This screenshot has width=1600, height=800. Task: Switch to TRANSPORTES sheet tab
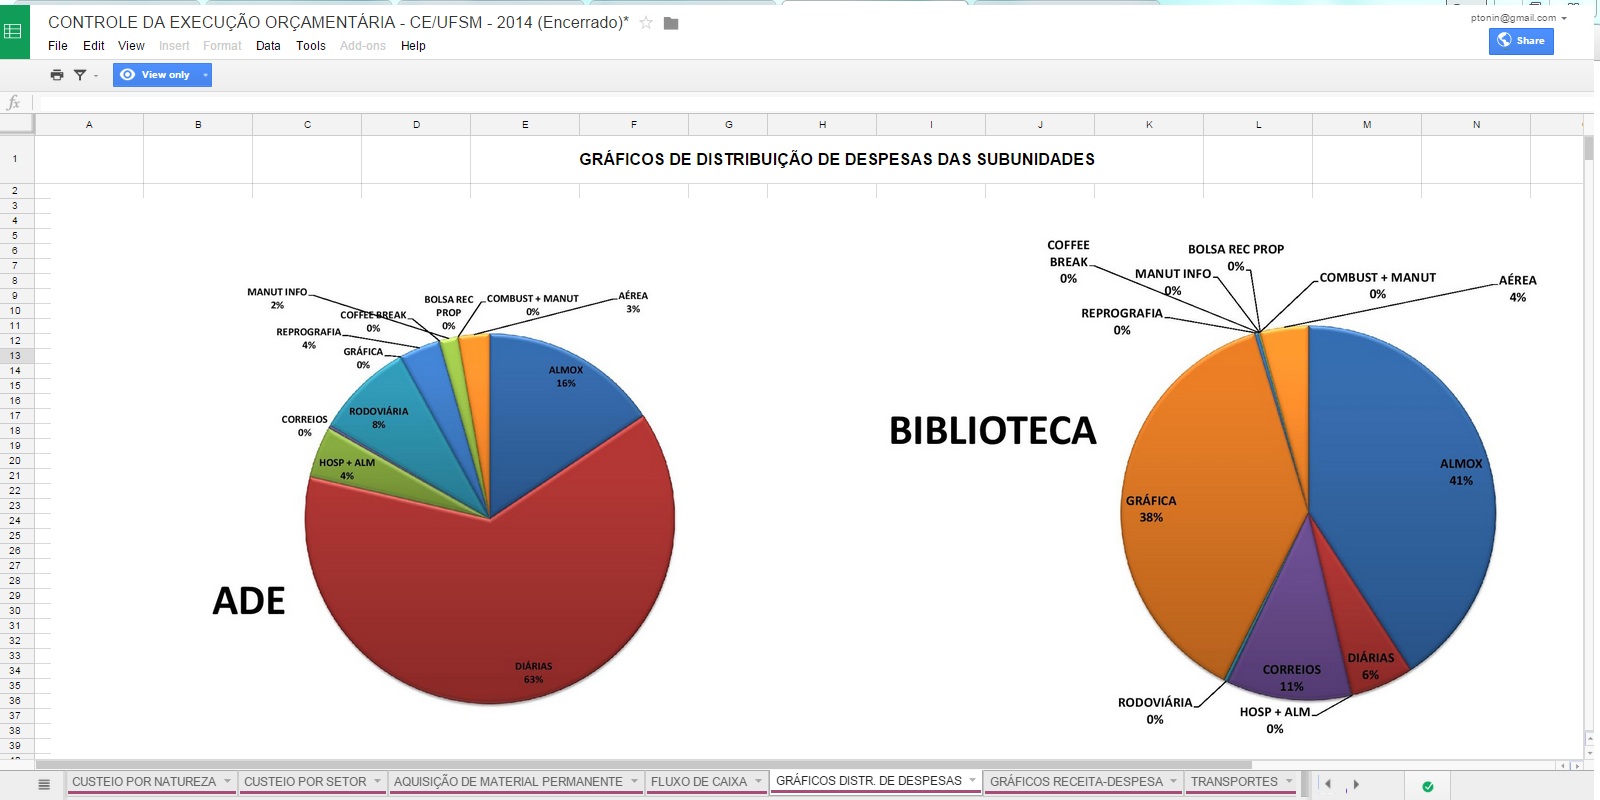1234,782
